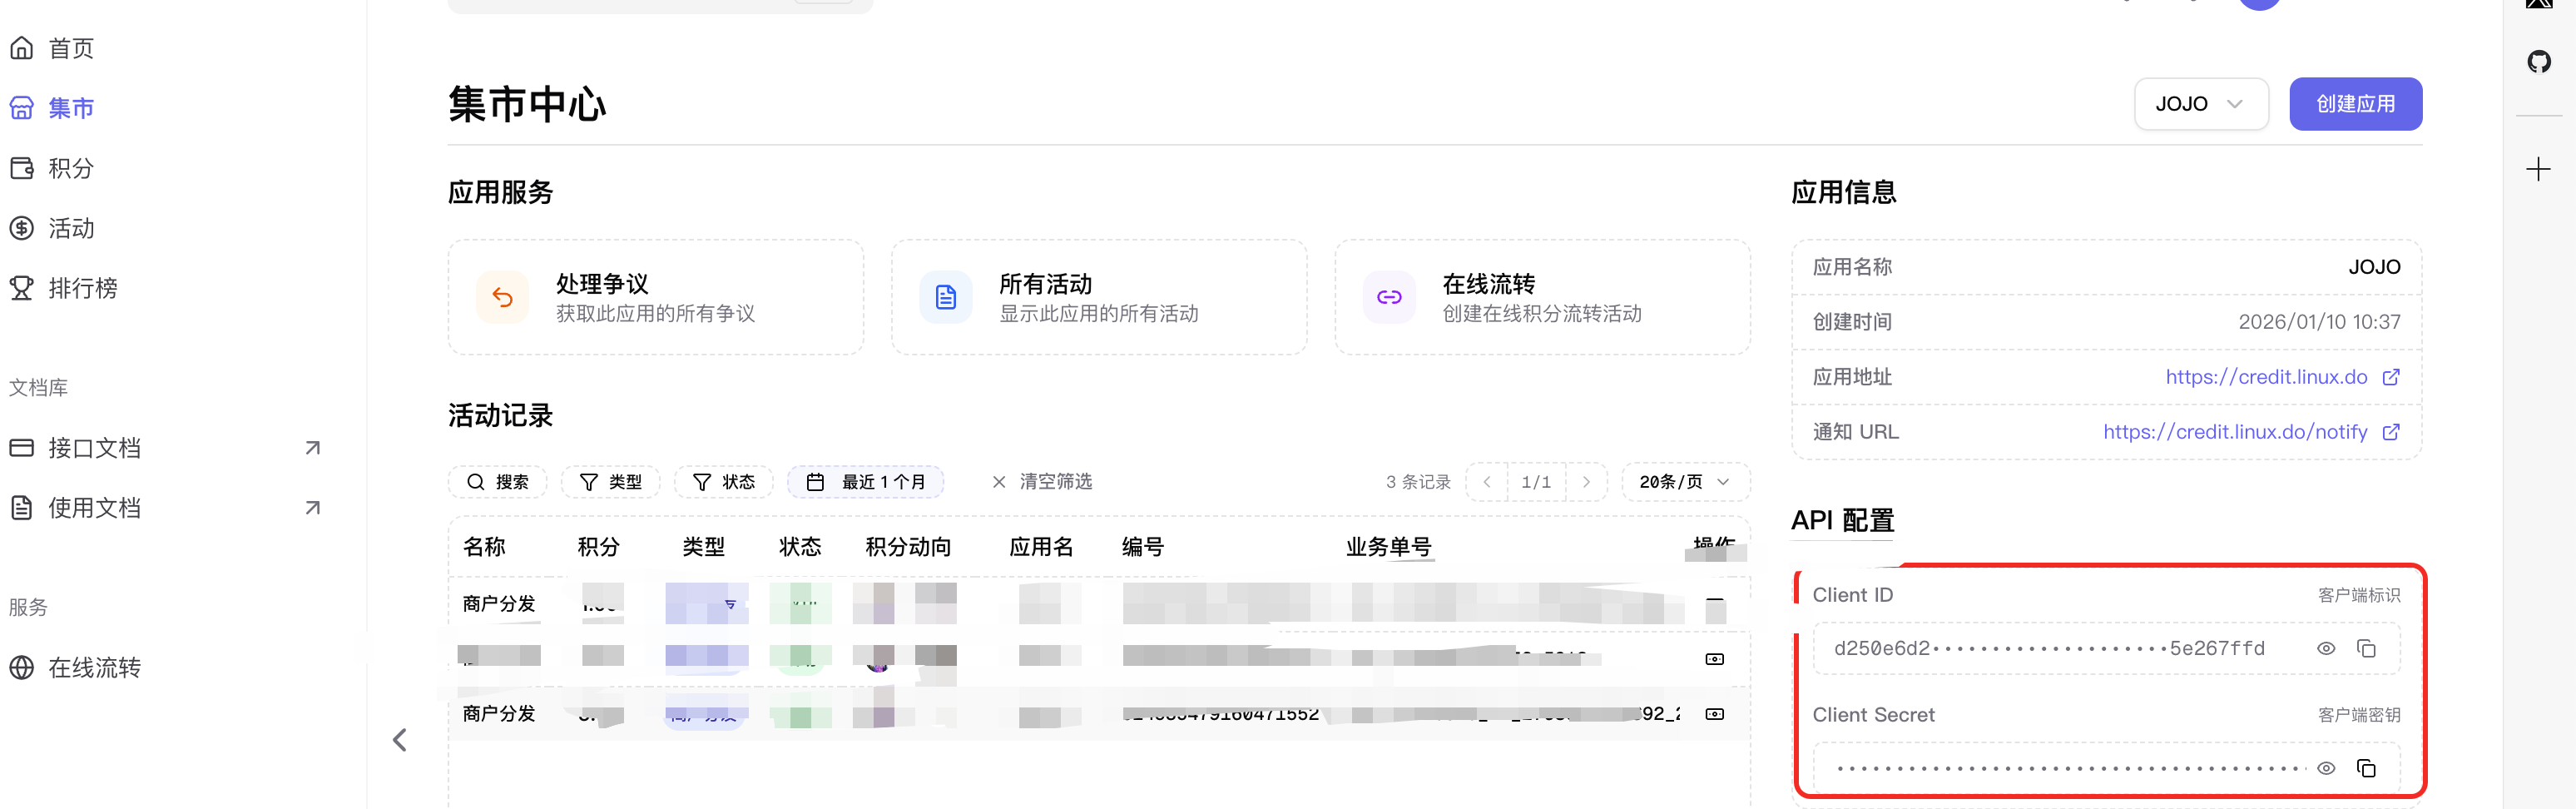
Task: Open the https://credit.linux.do link
Action: click(x=2266, y=377)
